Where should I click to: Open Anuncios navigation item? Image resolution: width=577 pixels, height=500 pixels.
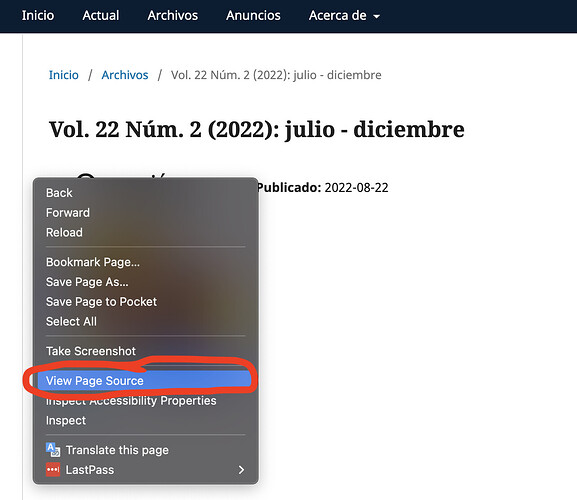(x=253, y=15)
